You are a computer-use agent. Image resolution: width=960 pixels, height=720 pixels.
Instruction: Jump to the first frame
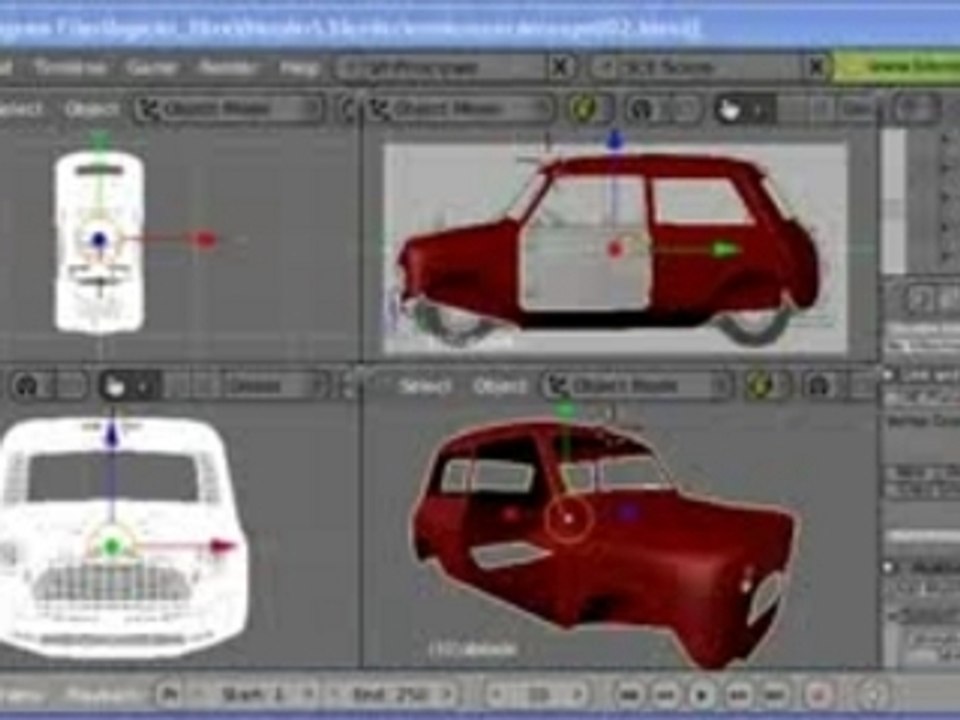[629, 695]
